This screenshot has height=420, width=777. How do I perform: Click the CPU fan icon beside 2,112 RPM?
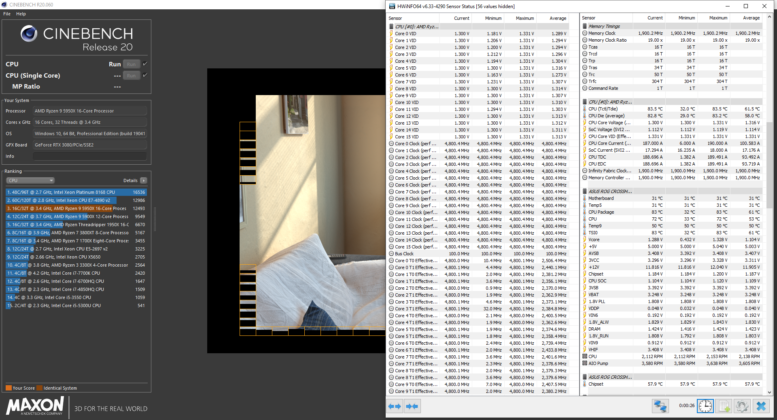pyautogui.click(x=585, y=356)
